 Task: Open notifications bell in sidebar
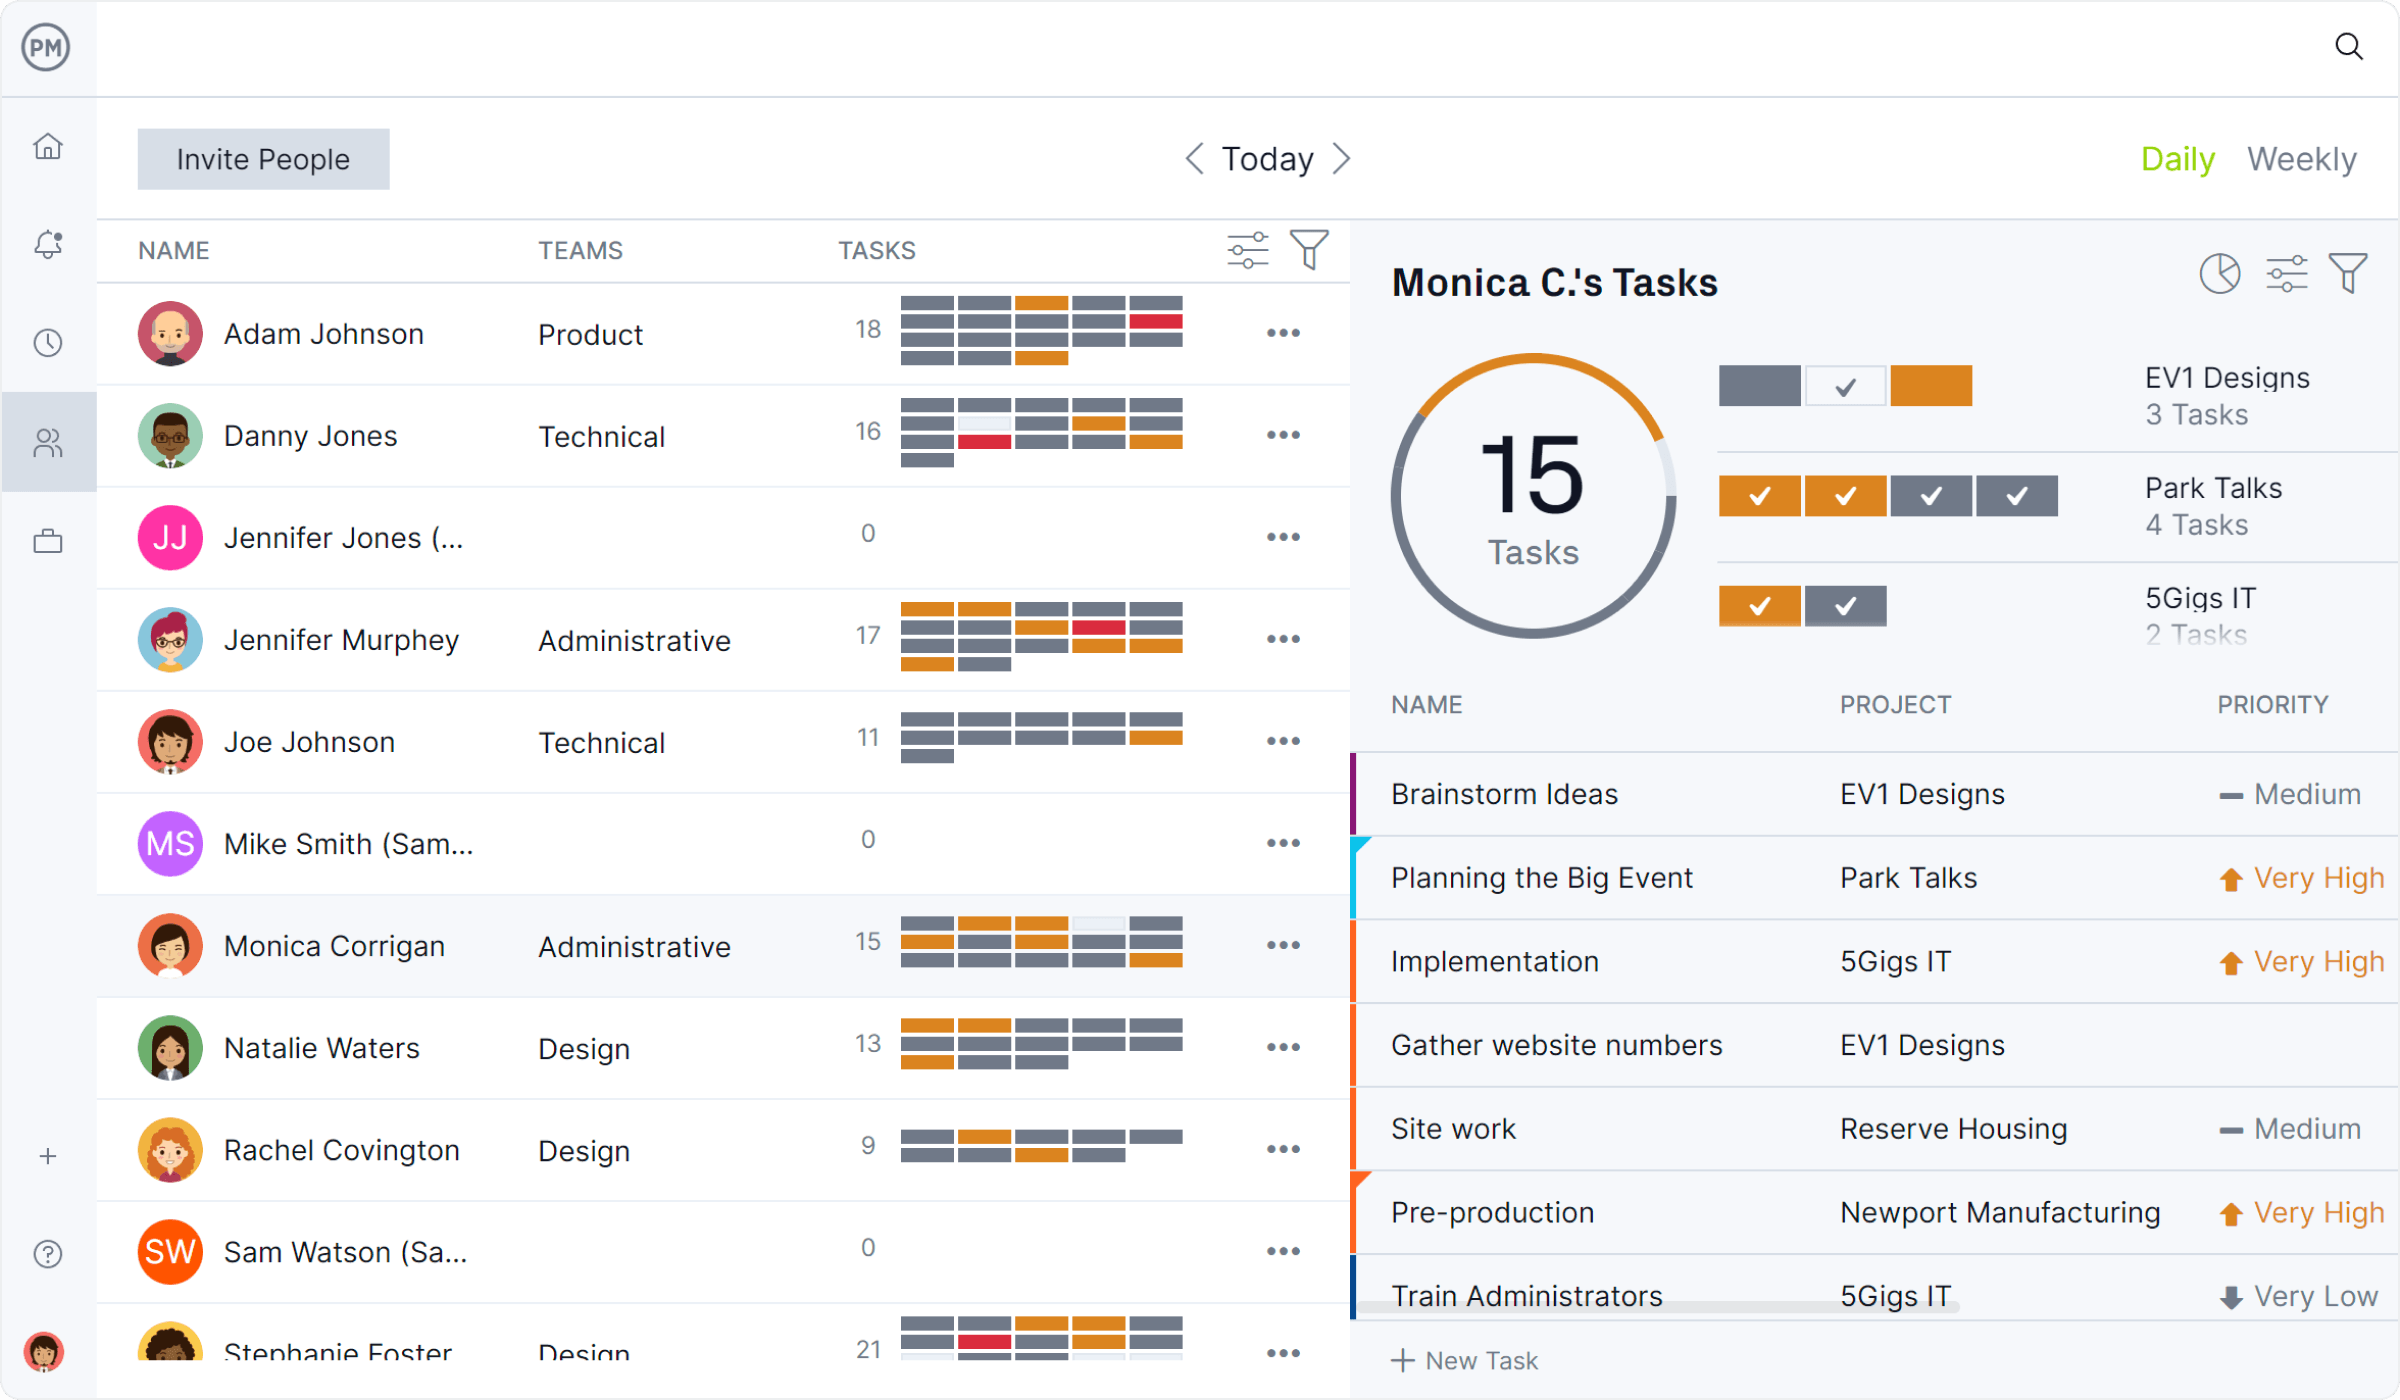(48, 244)
